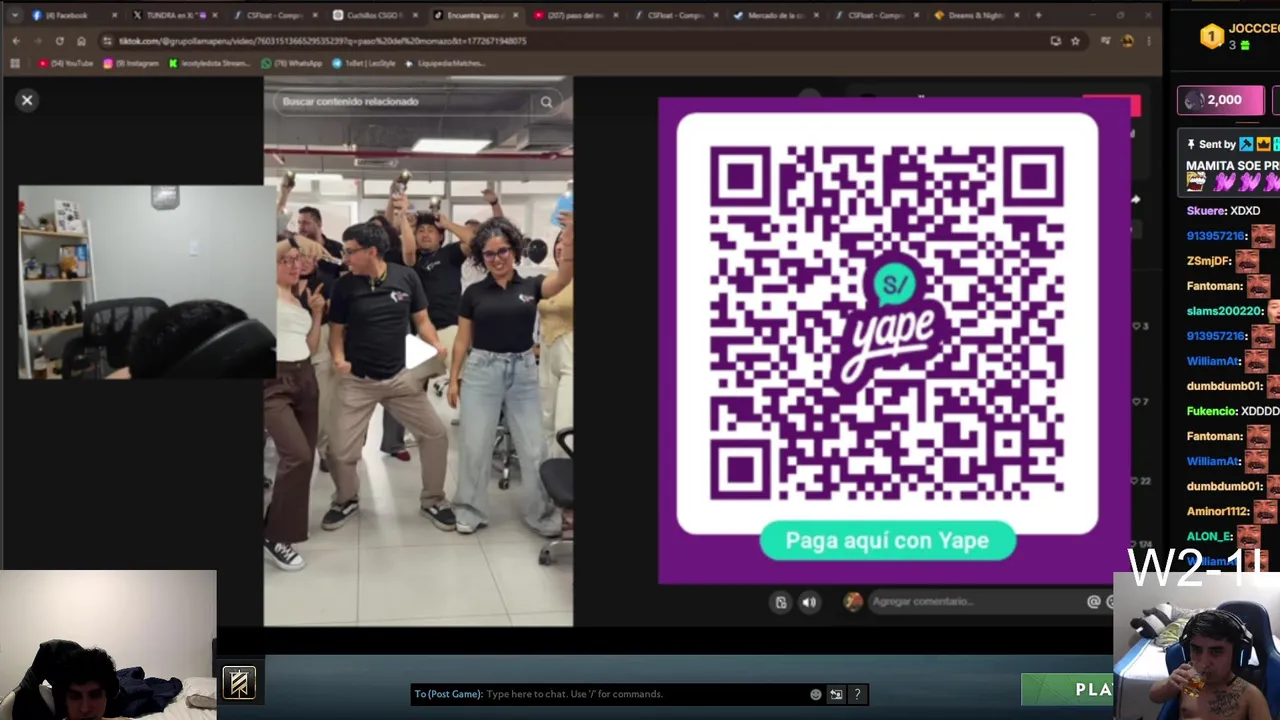Open the Kick leostyledota Stream bookmark

point(209,63)
